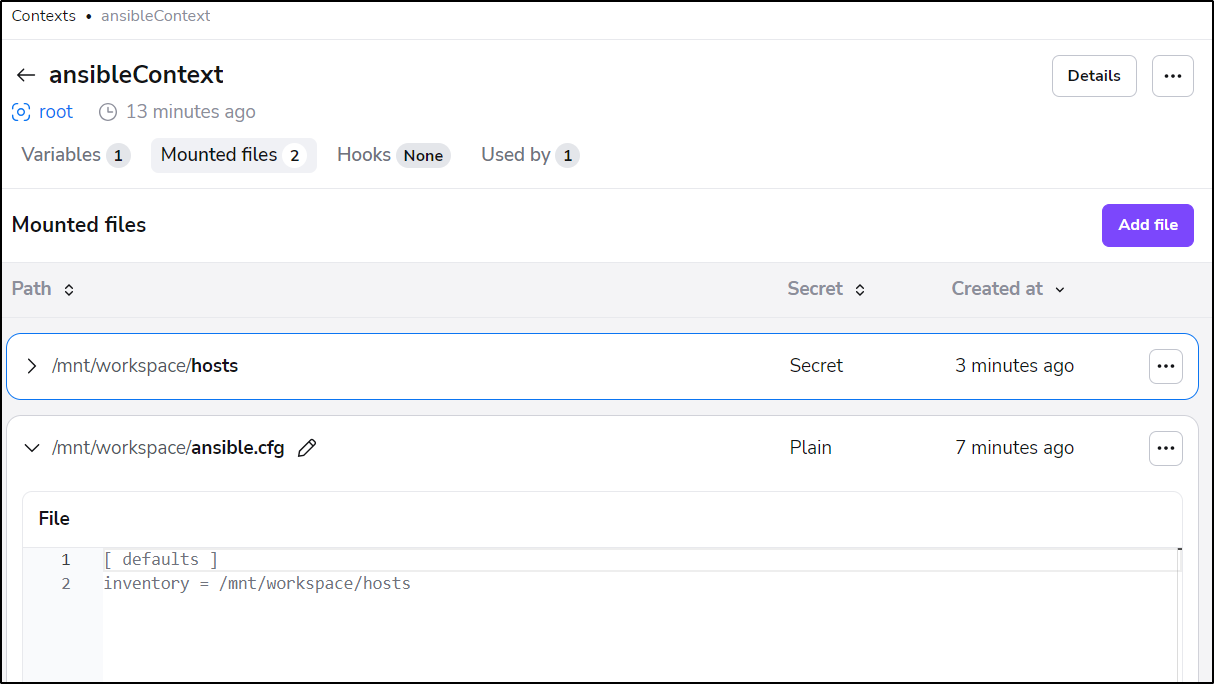1214x684 pixels.
Task: Open the root space link
Action: [56, 112]
